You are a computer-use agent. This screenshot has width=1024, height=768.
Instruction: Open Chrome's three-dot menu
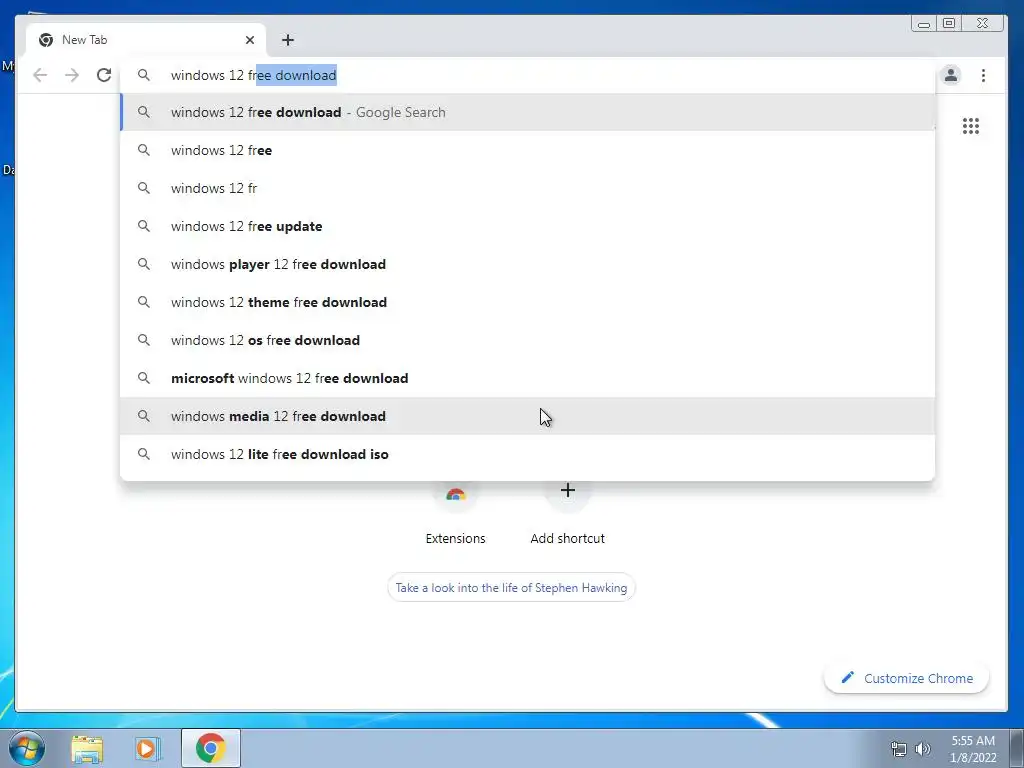pos(984,75)
